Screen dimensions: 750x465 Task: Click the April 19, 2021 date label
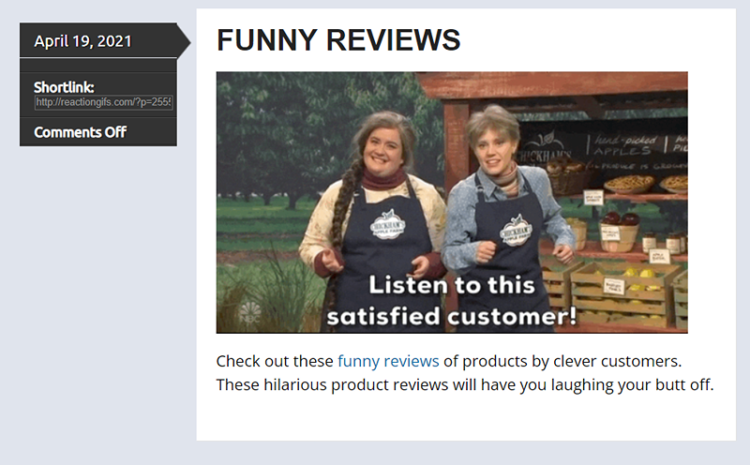[83, 41]
